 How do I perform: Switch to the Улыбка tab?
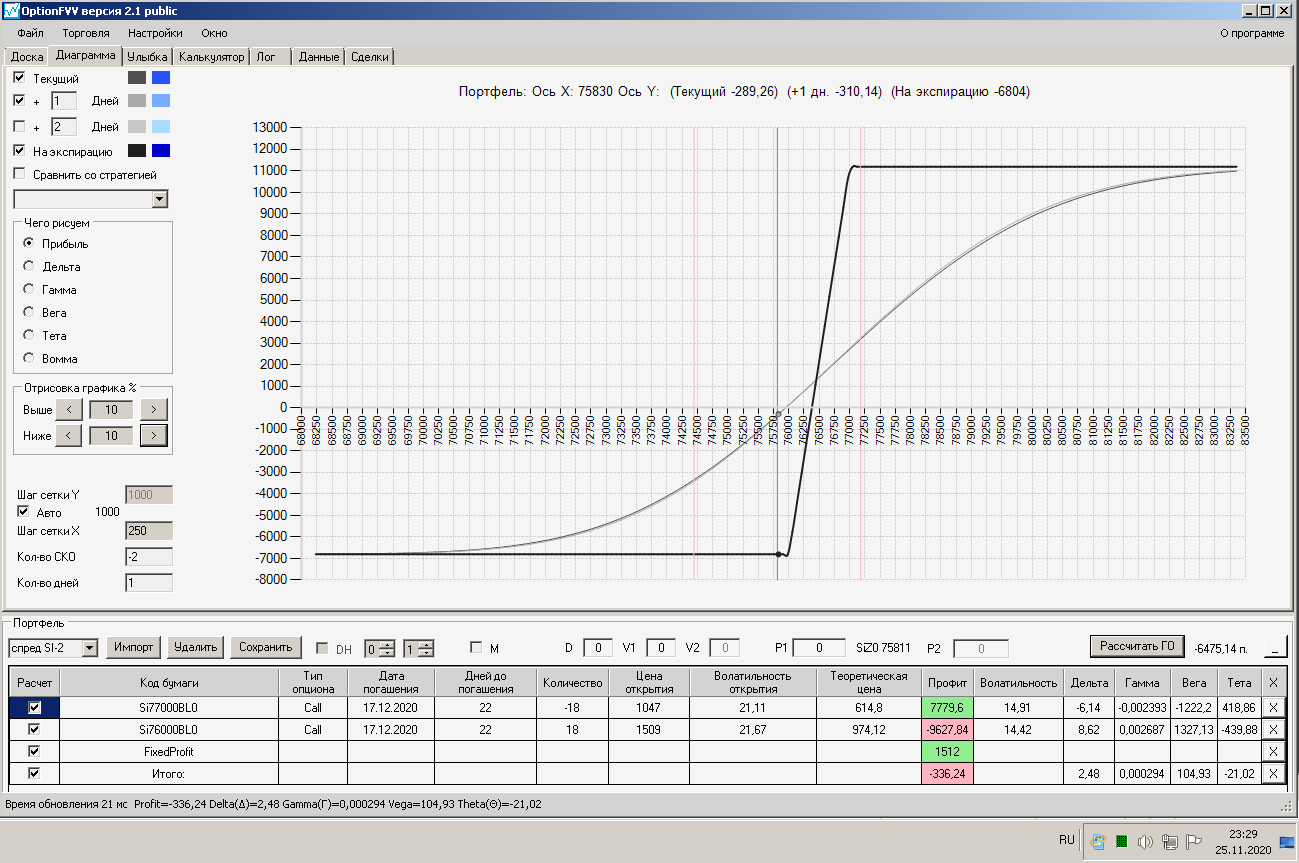click(147, 57)
